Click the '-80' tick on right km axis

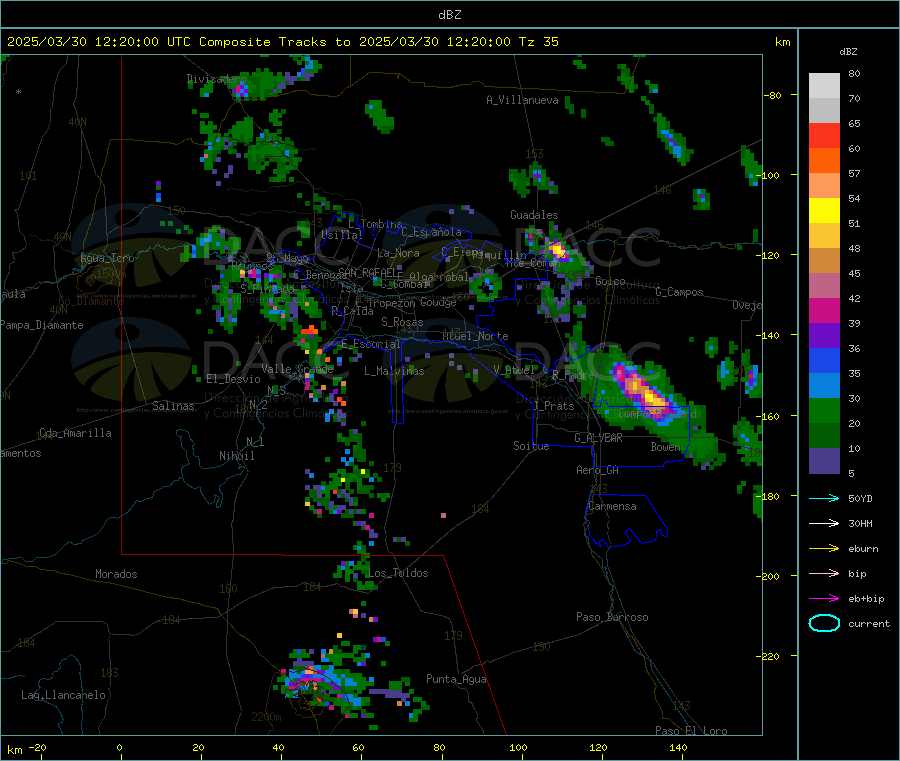(x=772, y=95)
